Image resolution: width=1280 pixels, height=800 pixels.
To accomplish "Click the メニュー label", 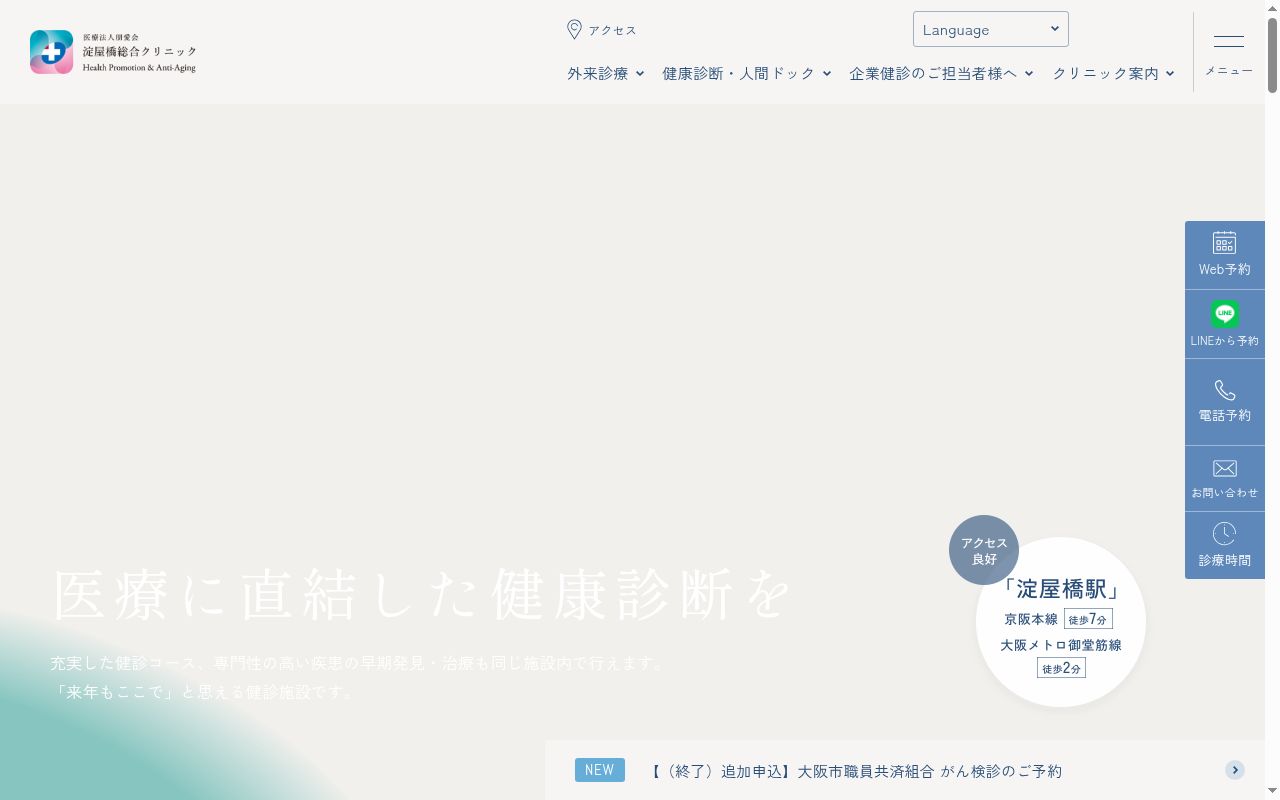I will click(x=1229, y=70).
